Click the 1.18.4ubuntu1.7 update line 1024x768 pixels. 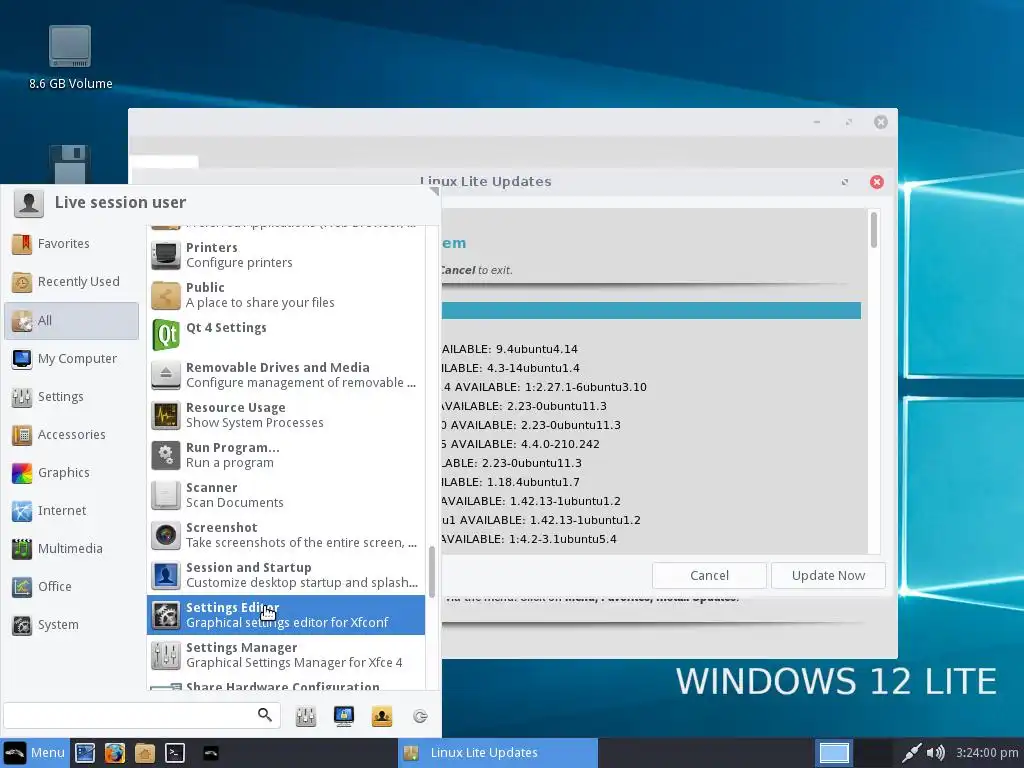(x=512, y=482)
